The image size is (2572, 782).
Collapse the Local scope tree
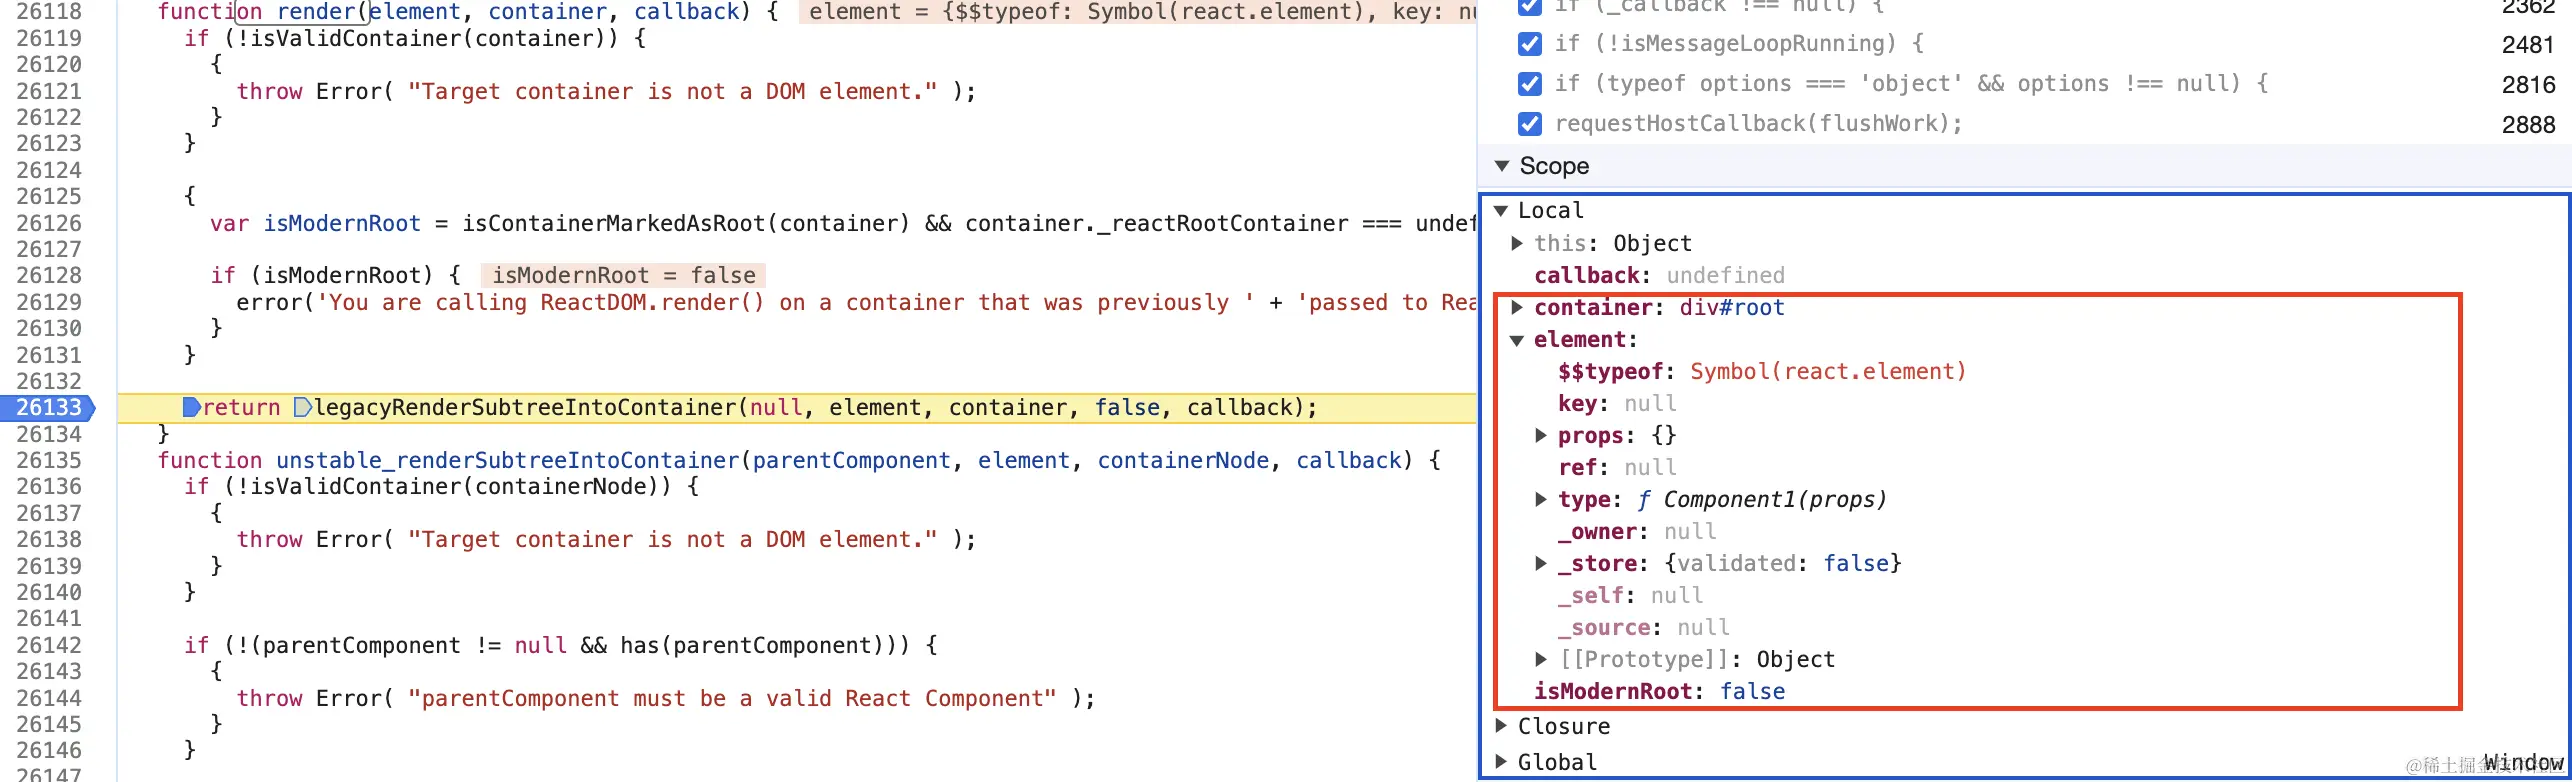click(1501, 210)
